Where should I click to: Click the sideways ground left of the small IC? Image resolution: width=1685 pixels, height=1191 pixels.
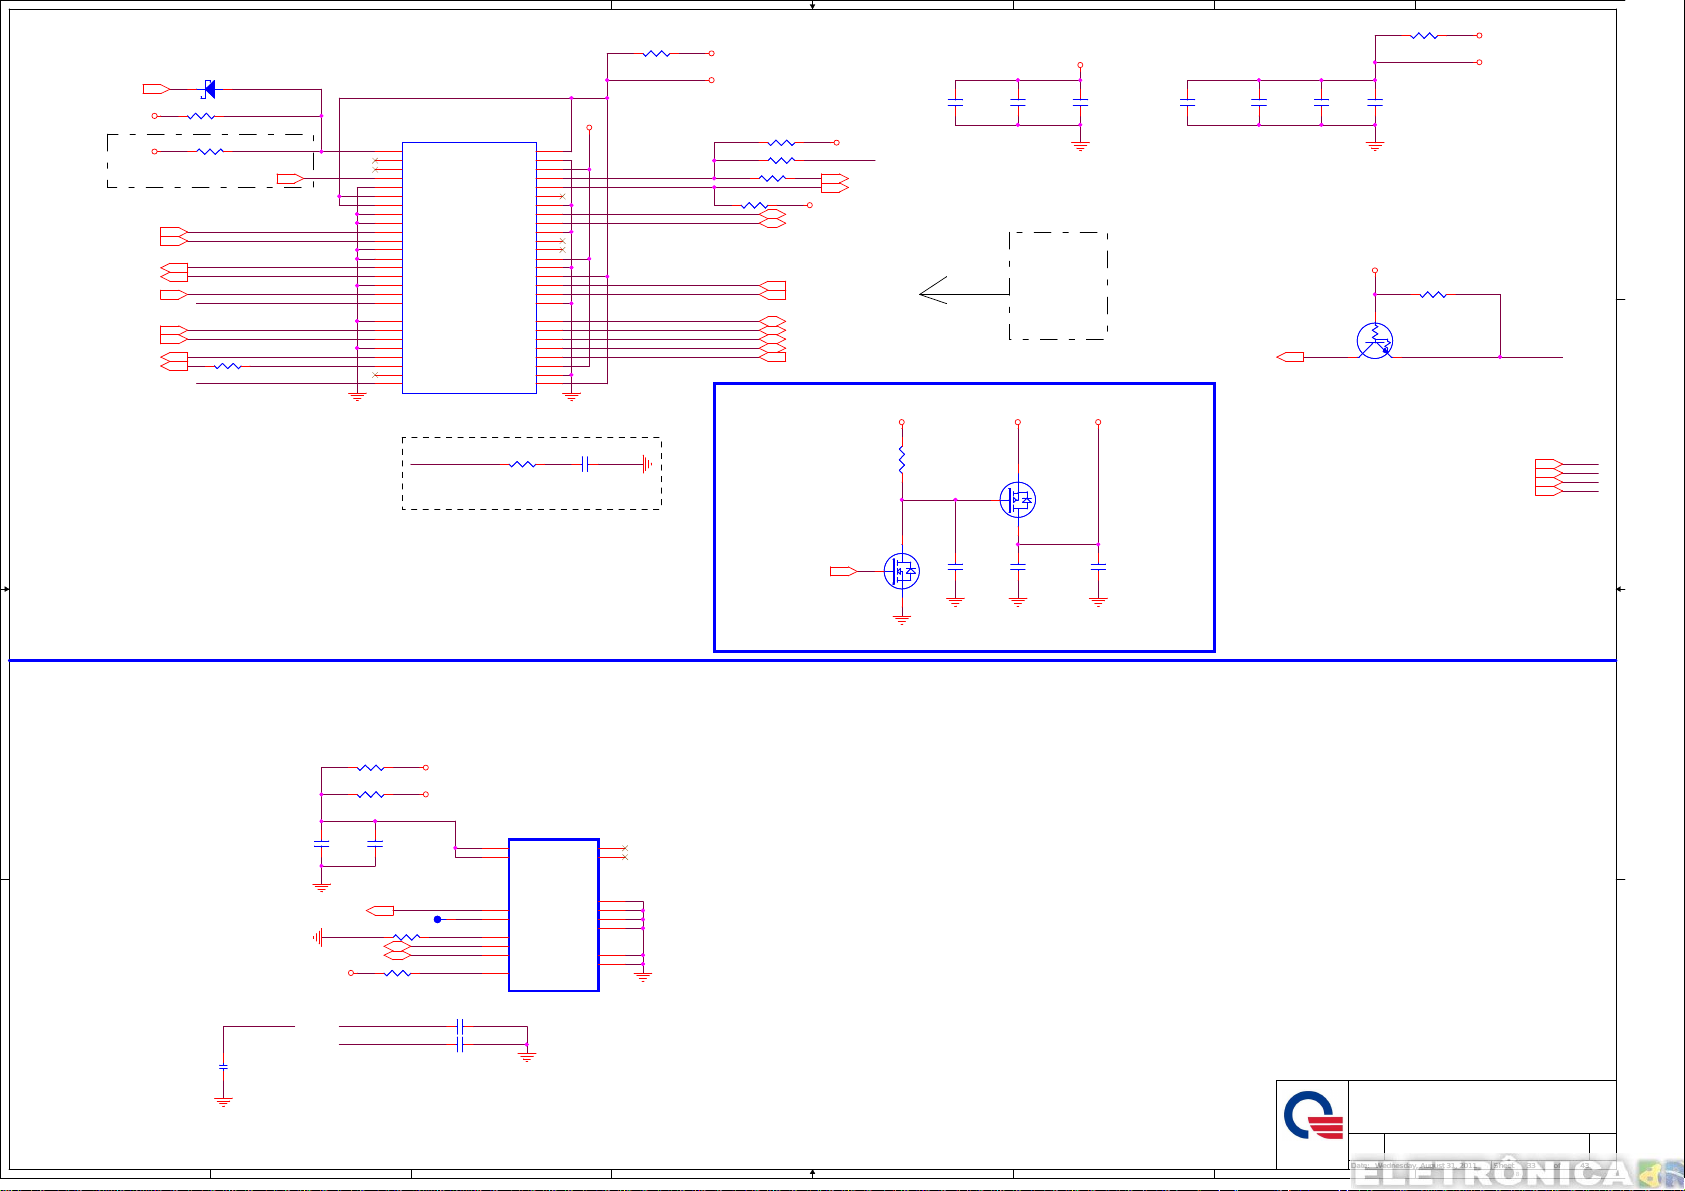[318, 937]
